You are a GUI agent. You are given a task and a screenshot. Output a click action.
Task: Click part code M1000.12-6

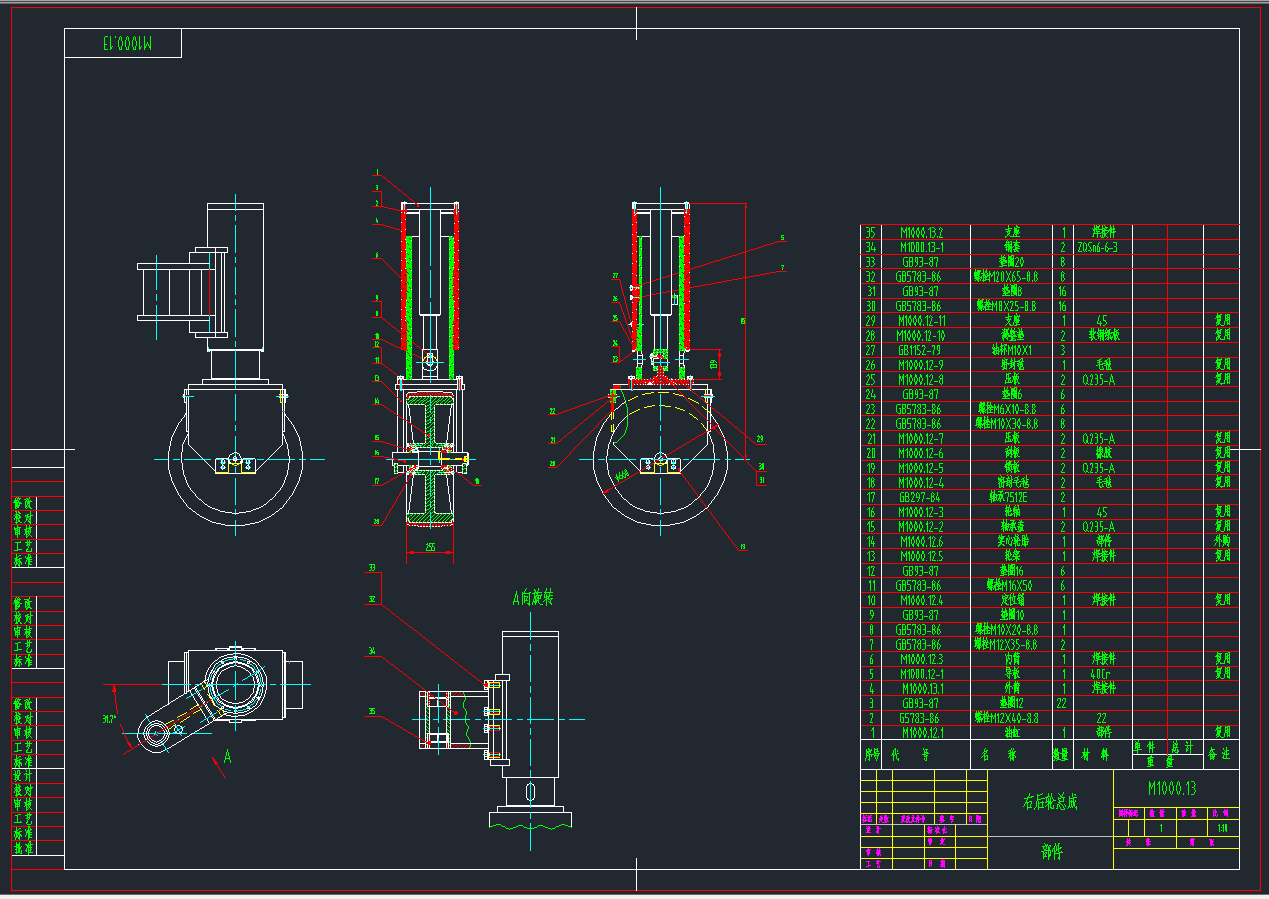[x=922, y=453]
